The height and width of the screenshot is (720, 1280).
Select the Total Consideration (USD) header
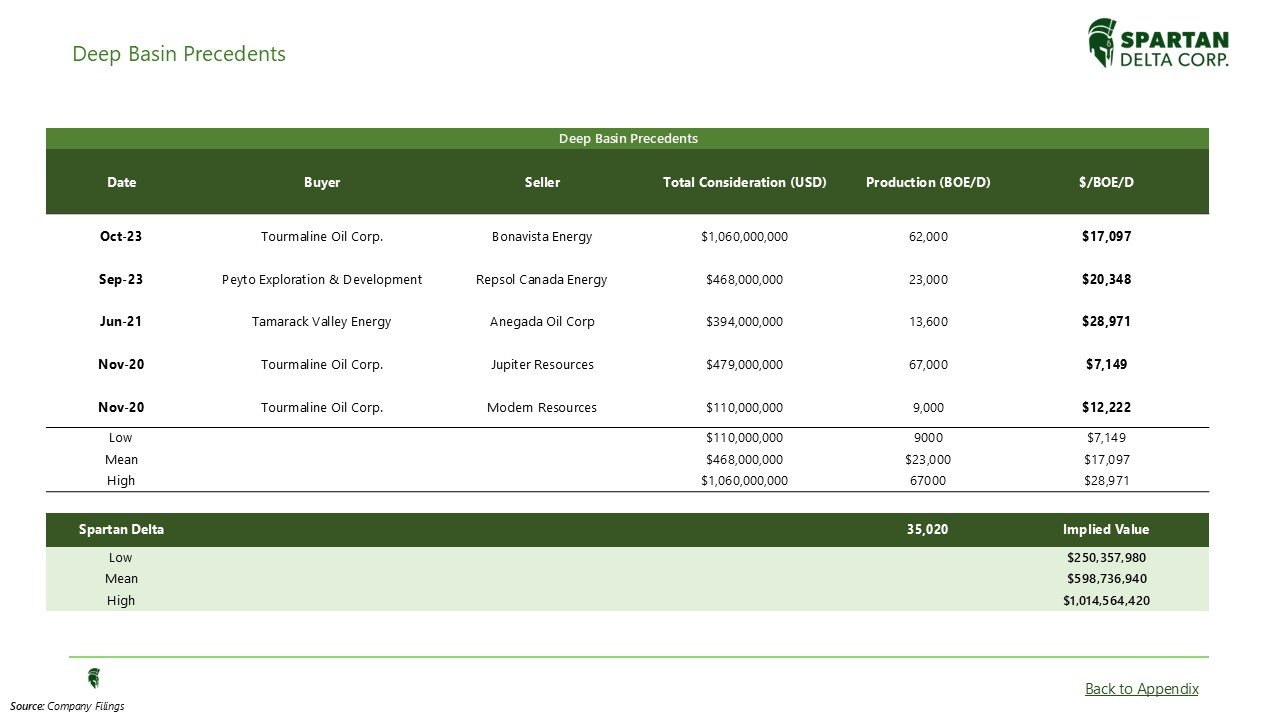(744, 182)
